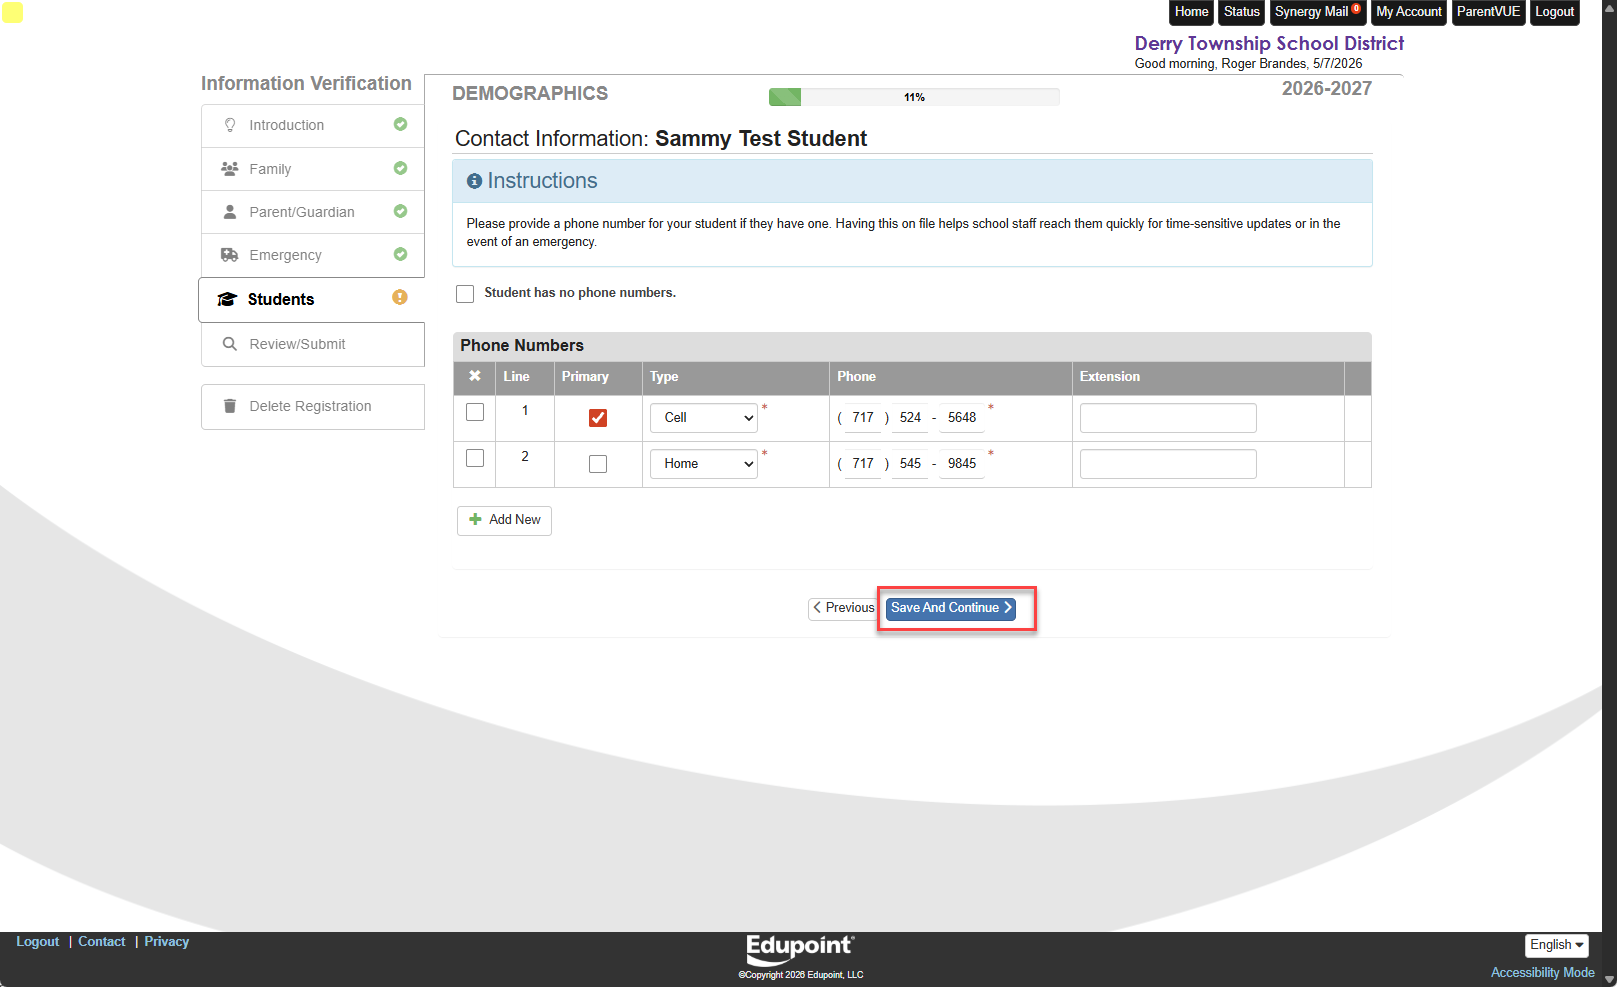Screen dimensions: 1617x987
Task: Click the Parent/Guardian person icon
Action: click(230, 212)
